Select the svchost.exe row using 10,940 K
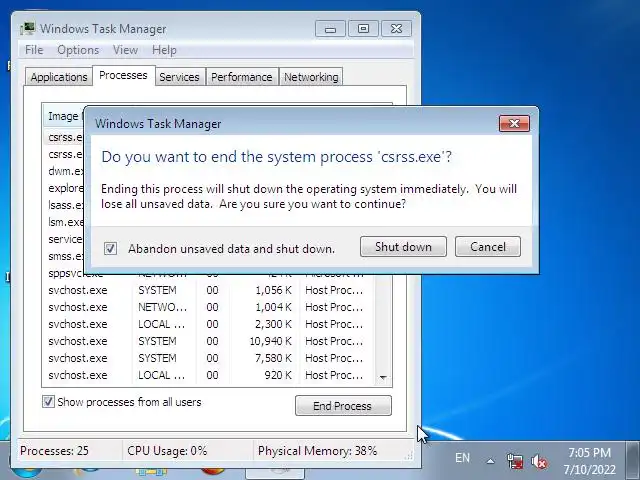 click(x=208, y=341)
